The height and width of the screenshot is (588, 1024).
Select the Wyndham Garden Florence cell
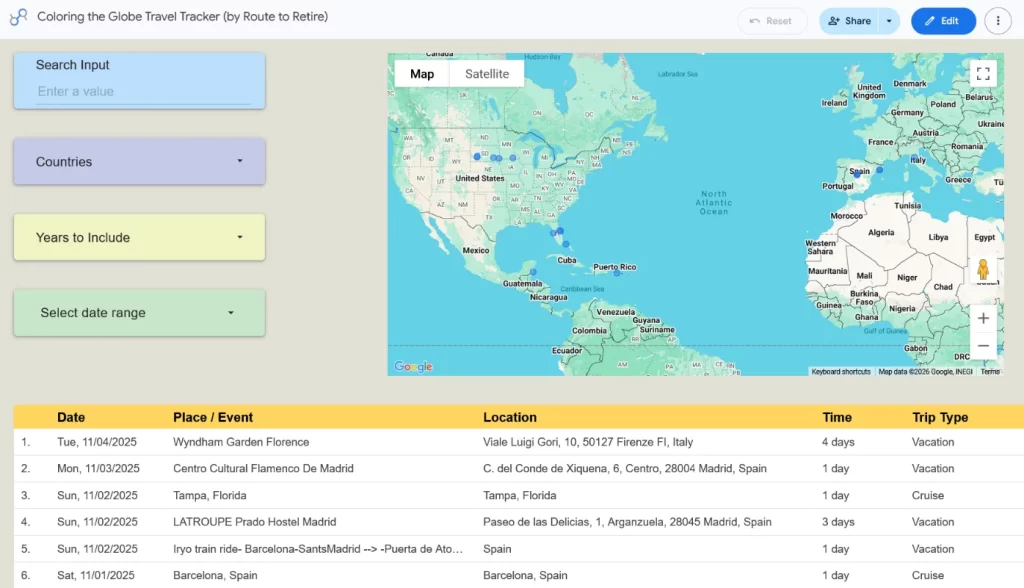click(241, 442)
